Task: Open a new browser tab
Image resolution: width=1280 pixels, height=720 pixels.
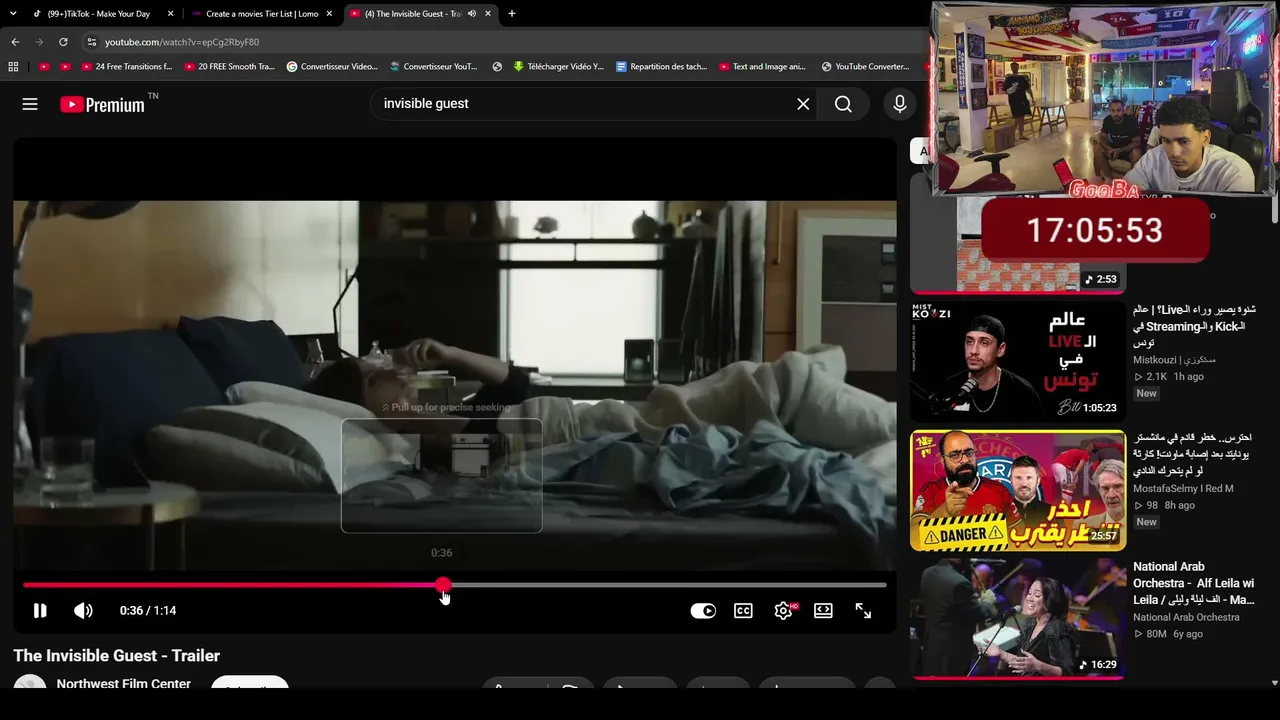Action: pyautogui.click(x=512, y=14)
